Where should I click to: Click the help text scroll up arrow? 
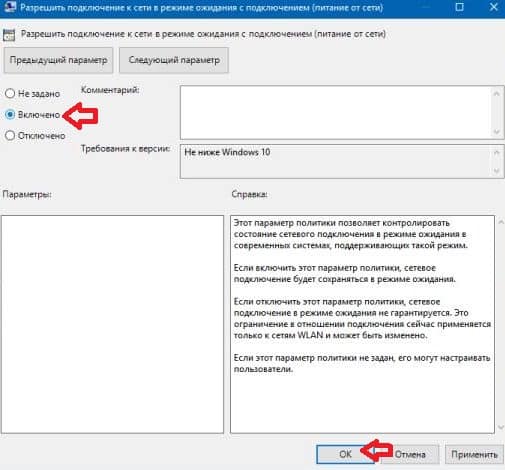coord(501,221)
